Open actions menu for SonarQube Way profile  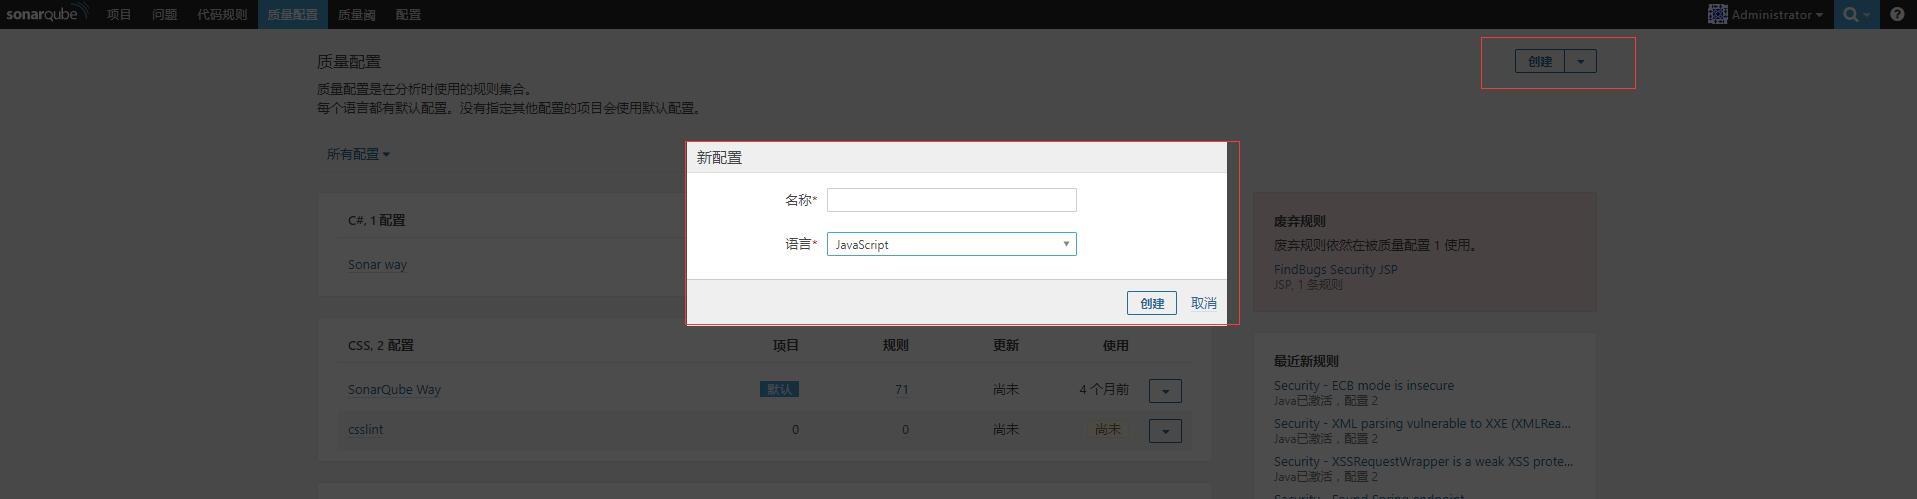(x=1165, y=391)
